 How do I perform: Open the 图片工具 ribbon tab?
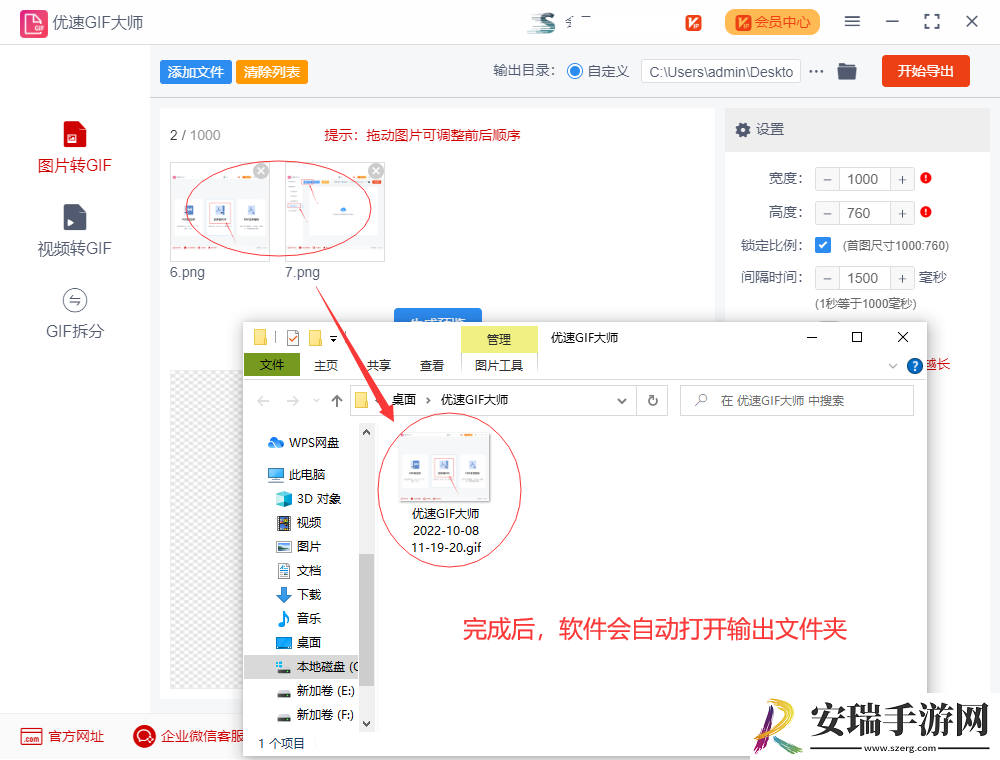coord(499,365)
